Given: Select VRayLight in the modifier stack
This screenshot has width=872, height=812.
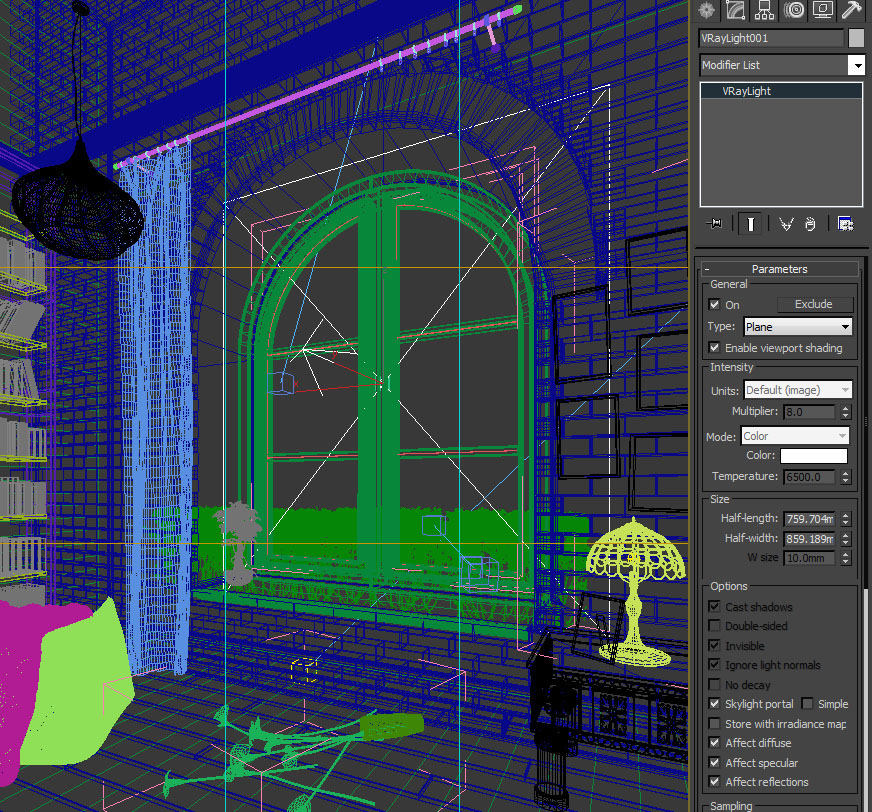Looking at the screenshot, I should pyautogui.click(x=746, y=91).
